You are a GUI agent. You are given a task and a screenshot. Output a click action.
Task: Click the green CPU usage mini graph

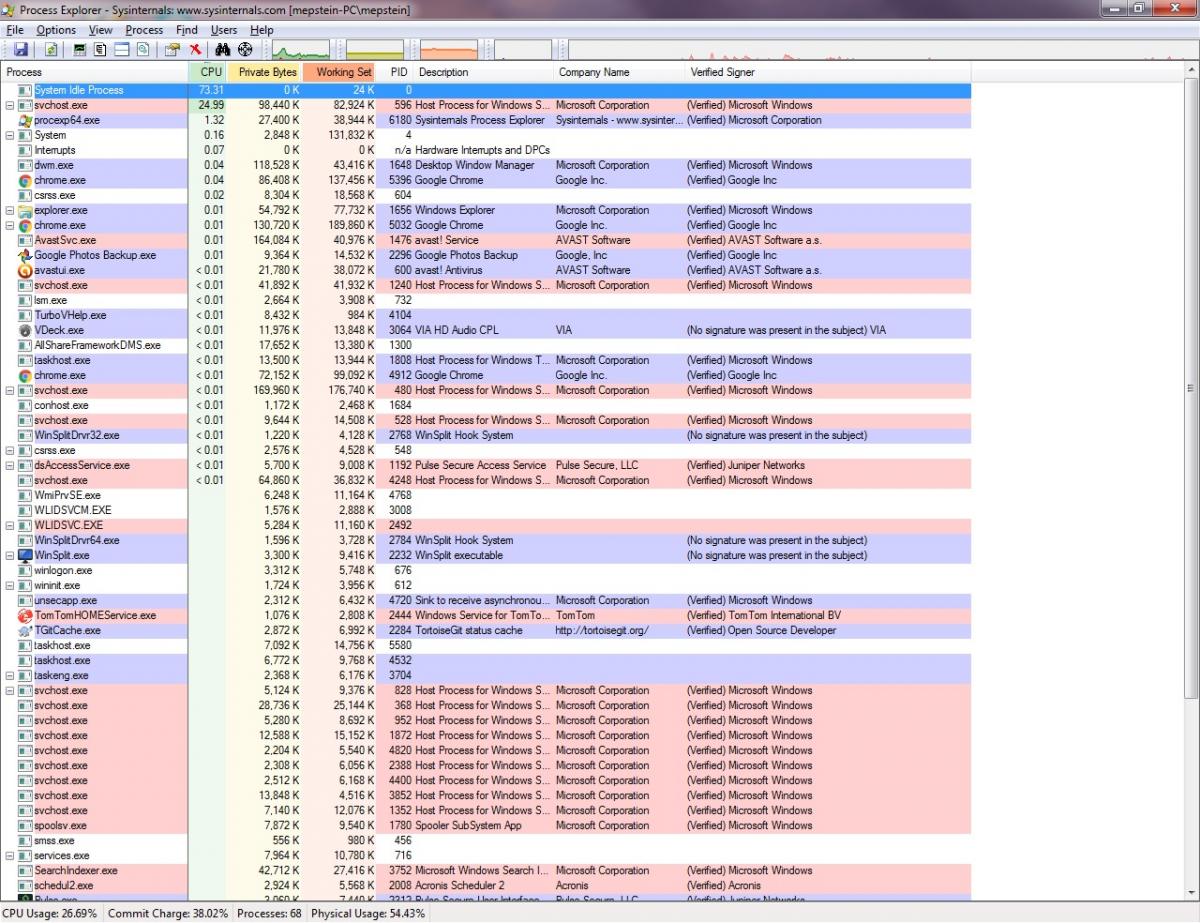pos(302,50)
